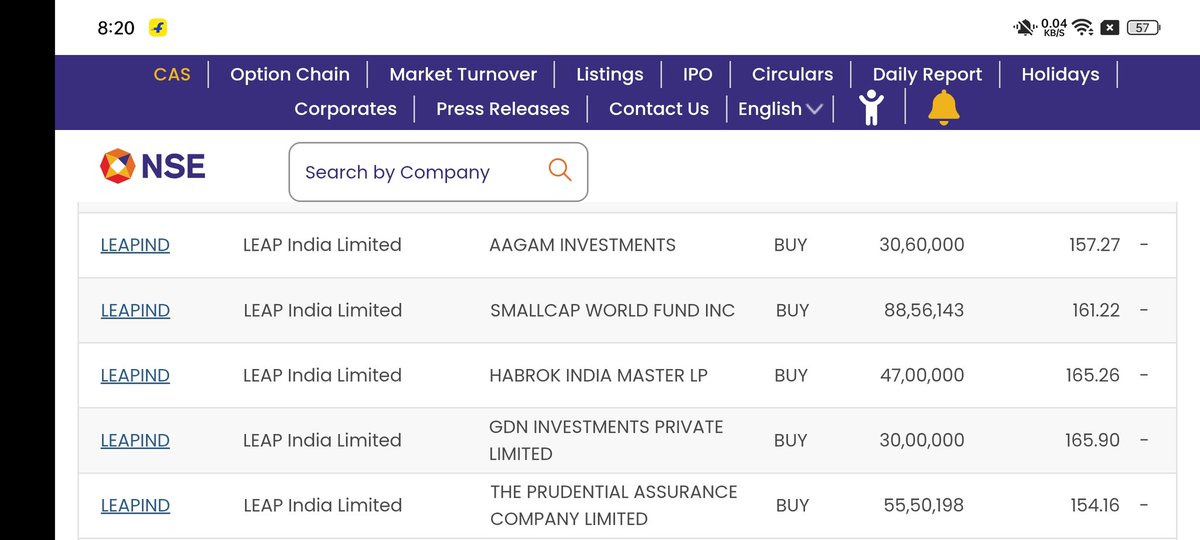Tap the Flipkart notification icon in status bar
This screenshot has width=1200, height=540.
pos(158,28)
